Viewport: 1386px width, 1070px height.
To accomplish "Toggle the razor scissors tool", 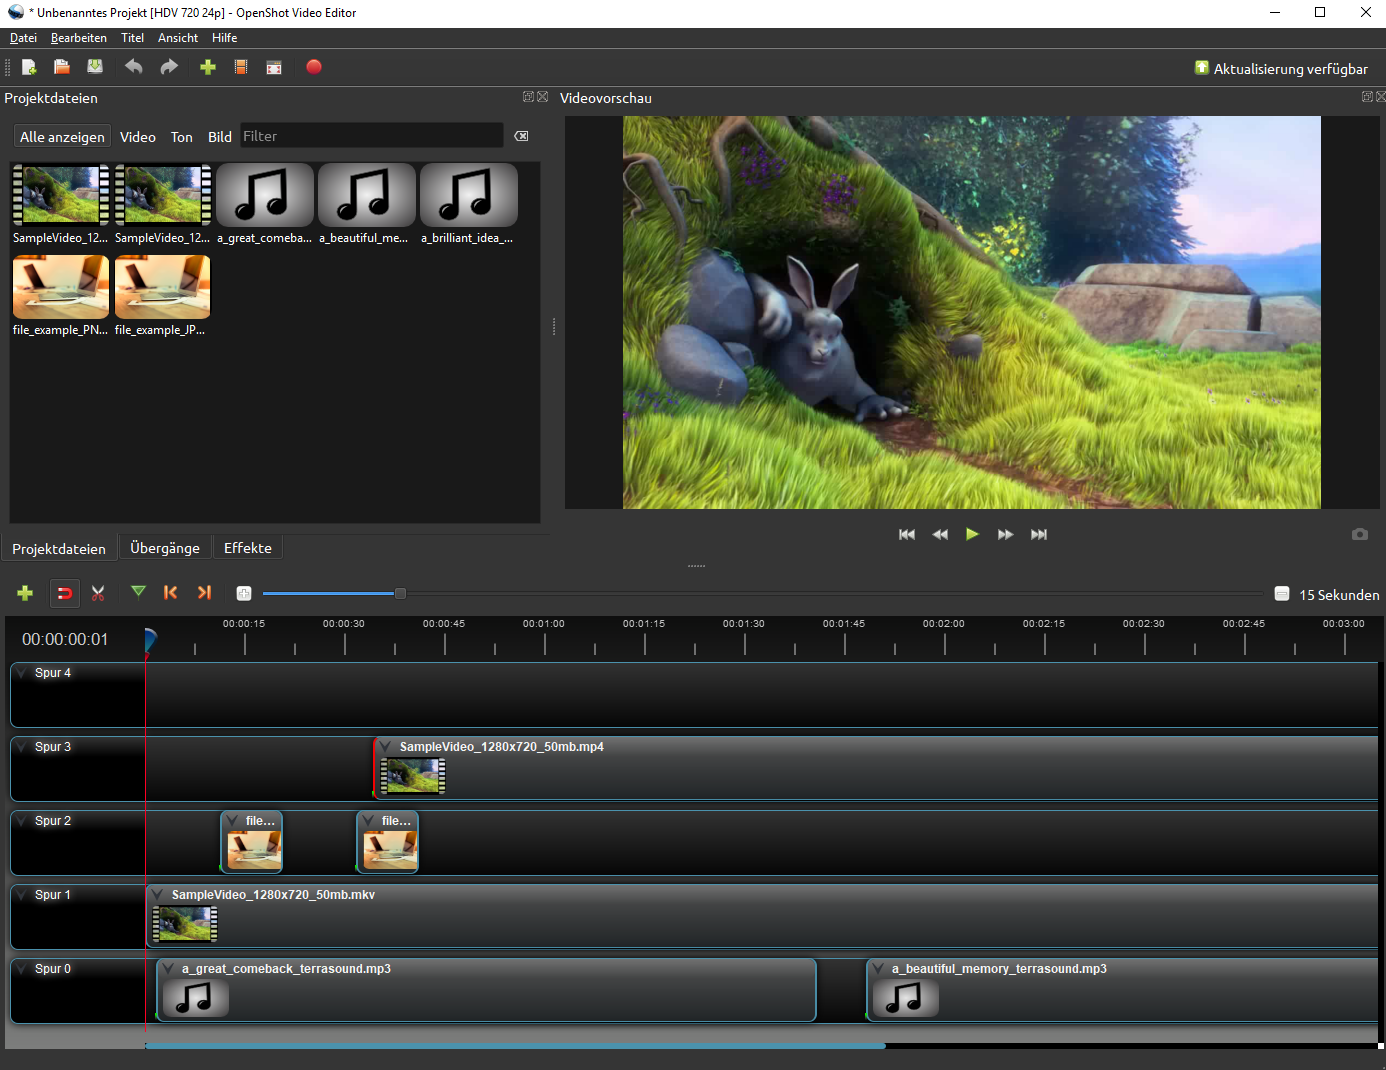I will pos(98,593).
